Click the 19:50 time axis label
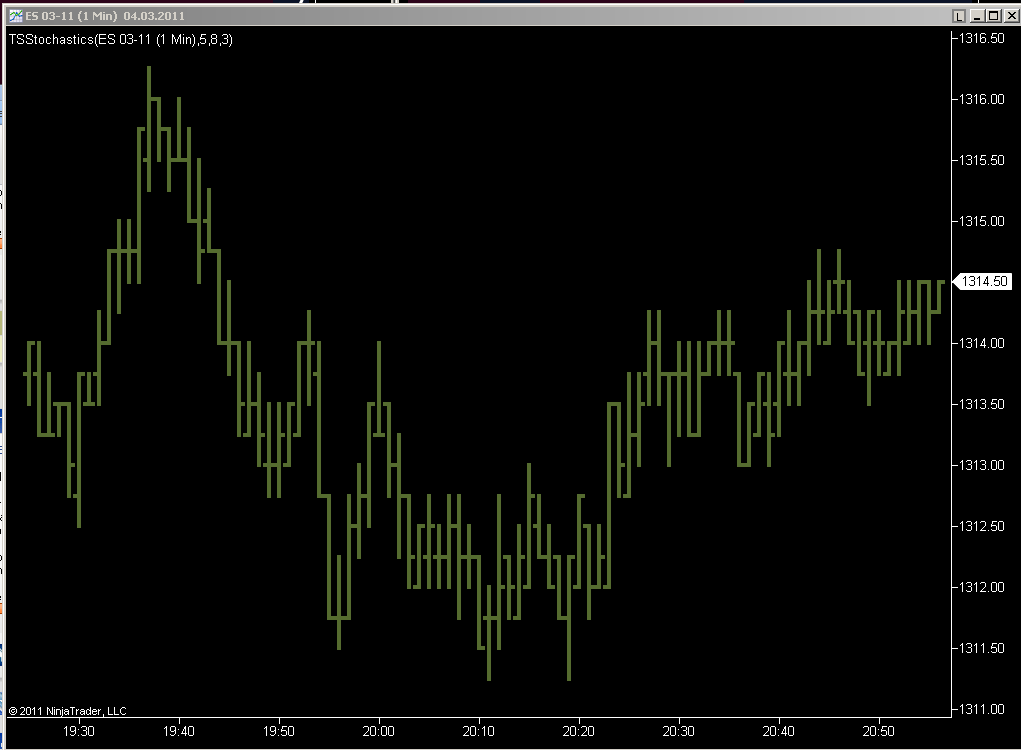The width and height of the screenshot is (1021, 750). tap(279, 731)
